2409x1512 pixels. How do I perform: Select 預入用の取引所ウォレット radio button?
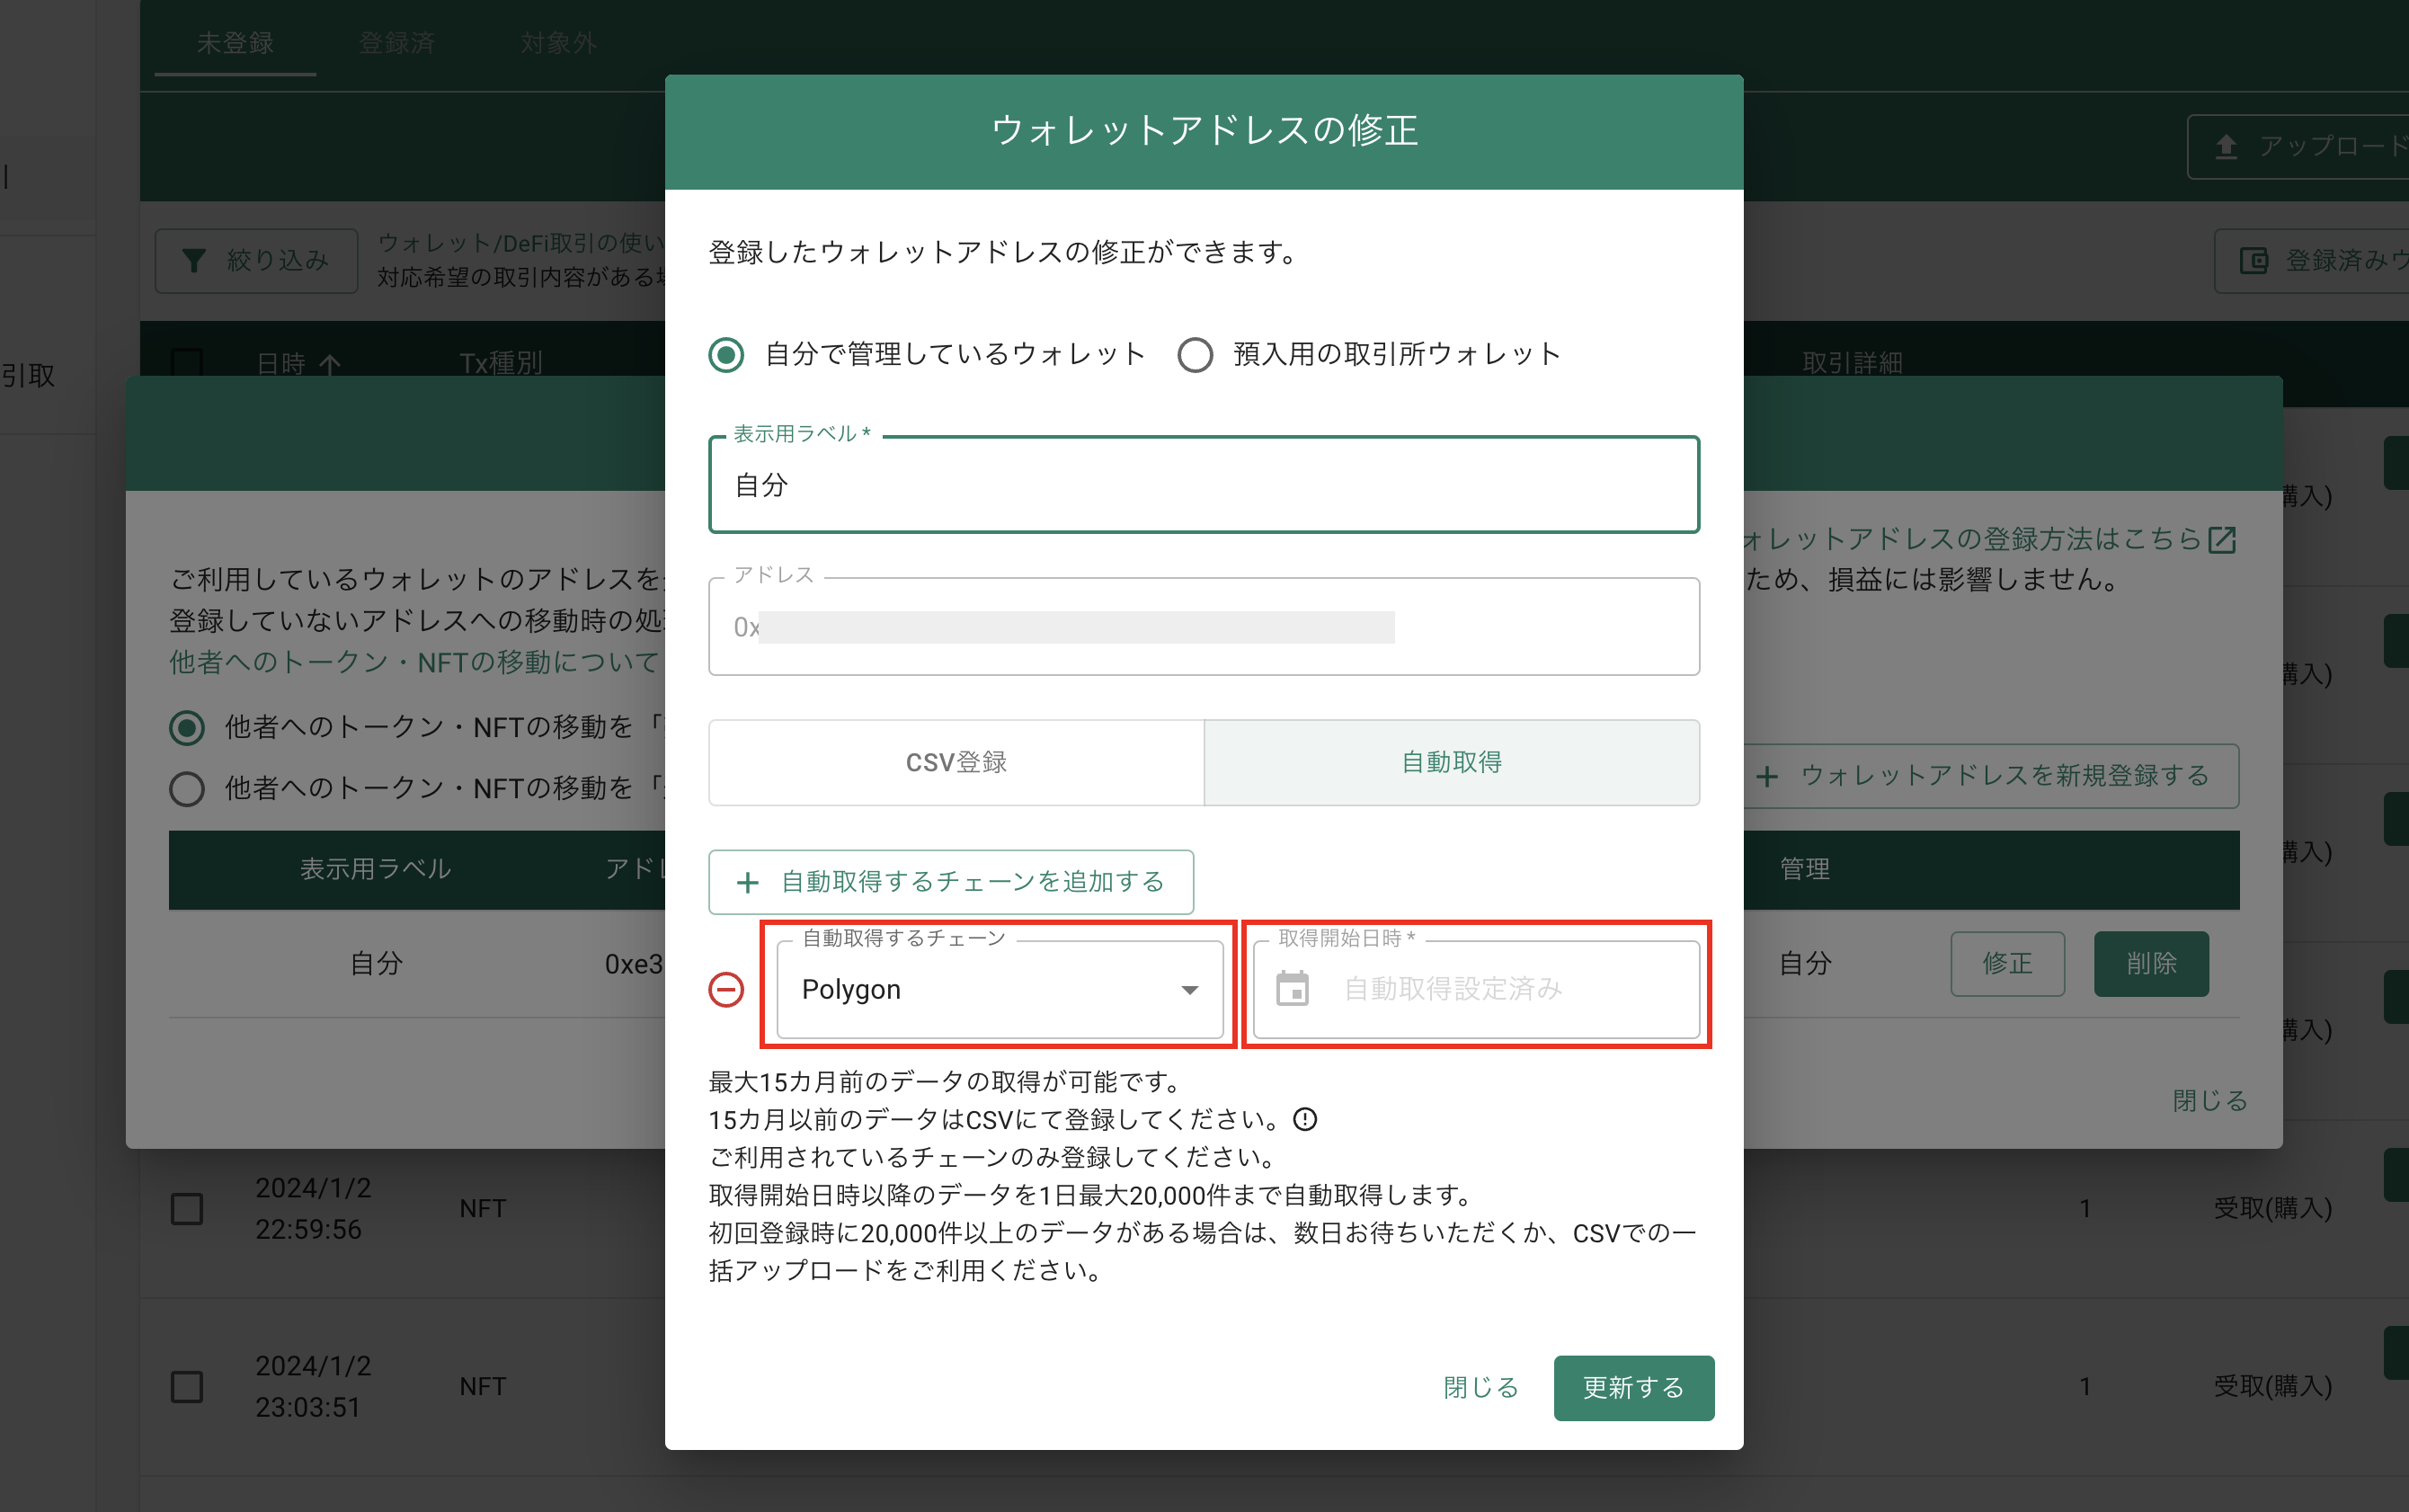(x=1195, y=354)
